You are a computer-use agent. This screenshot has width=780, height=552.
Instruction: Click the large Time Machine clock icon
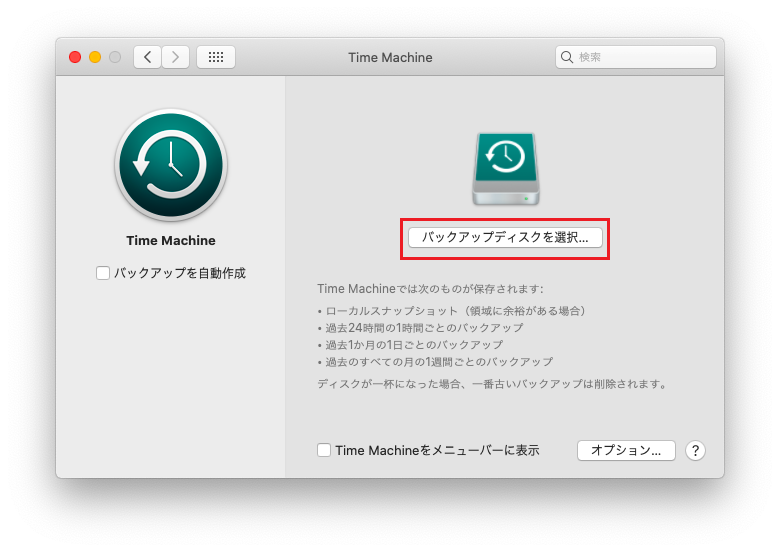click(171, 165)
